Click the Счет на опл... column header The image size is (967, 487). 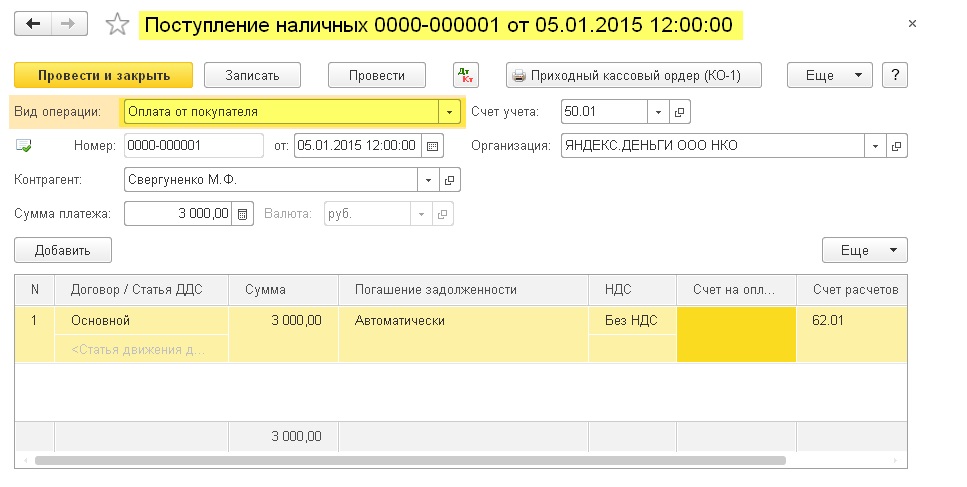[x=736, y=290]
